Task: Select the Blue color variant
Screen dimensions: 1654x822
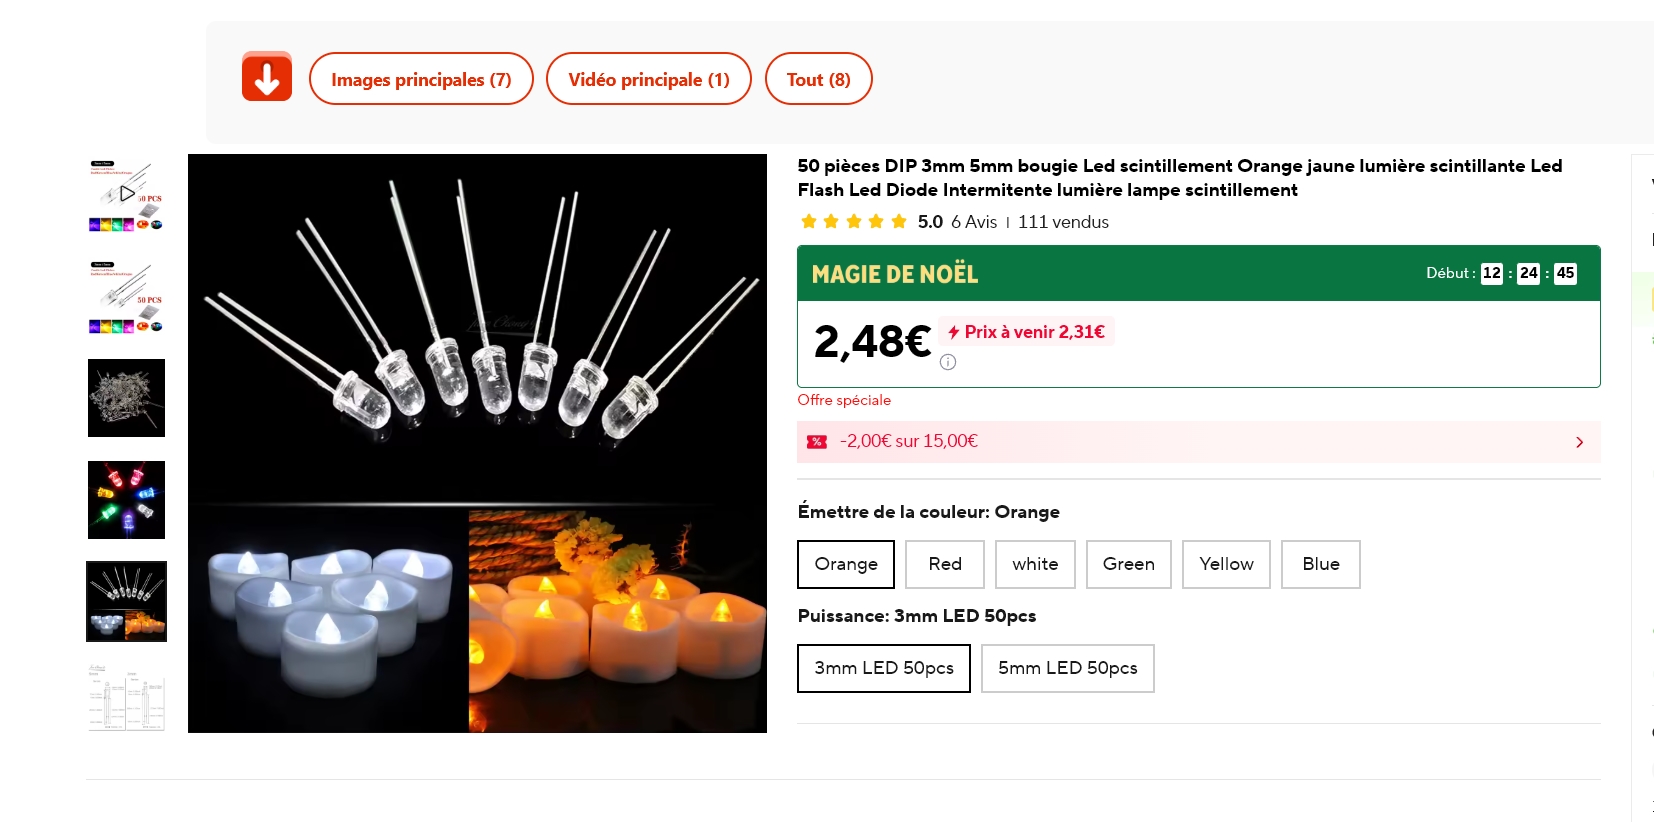Action: (x=1320, y=564)
